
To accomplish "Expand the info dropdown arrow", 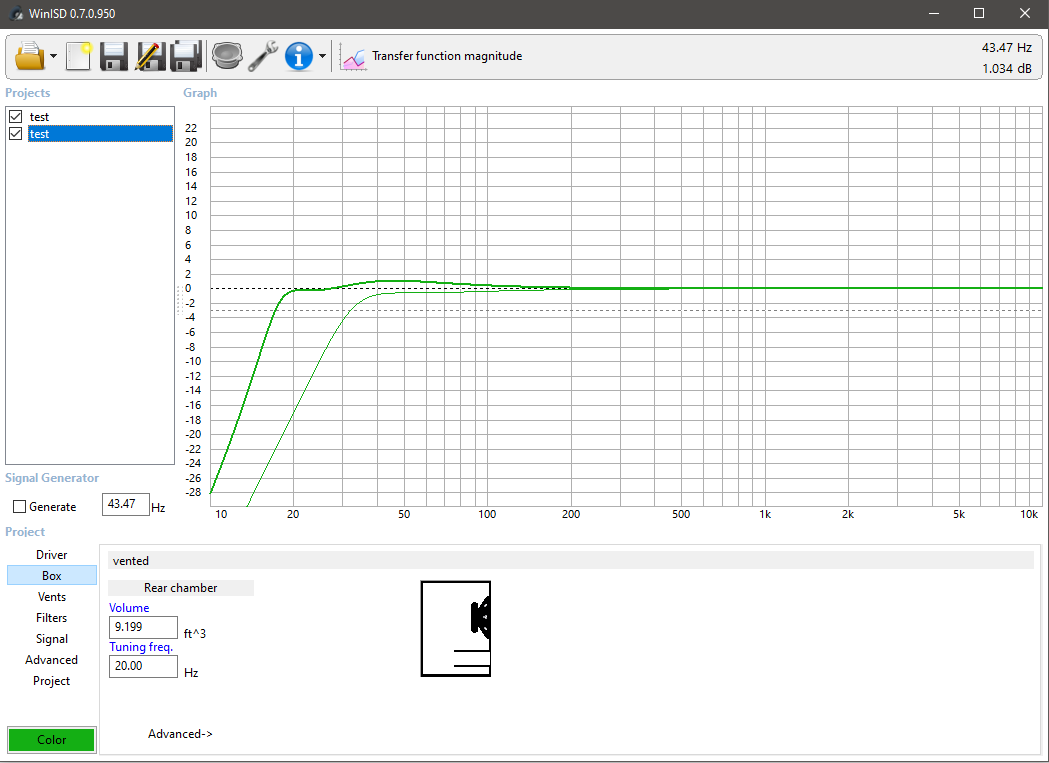I will click(x=322, y=56).
